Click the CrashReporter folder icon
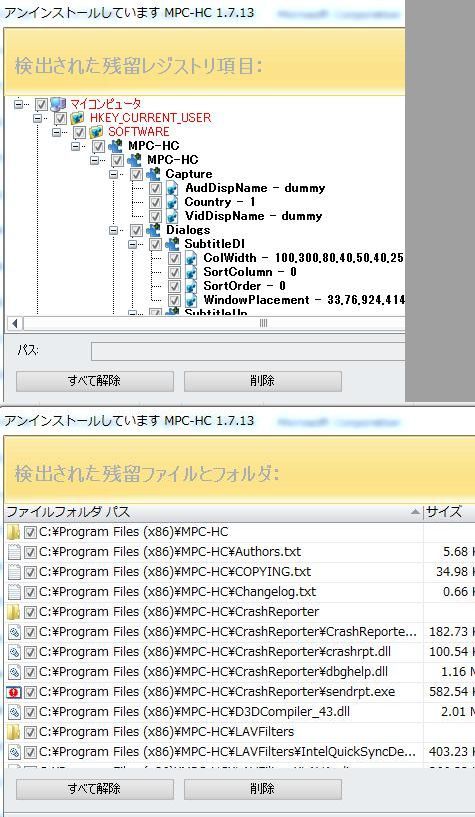Screen dimensions: 475x817 14,612
